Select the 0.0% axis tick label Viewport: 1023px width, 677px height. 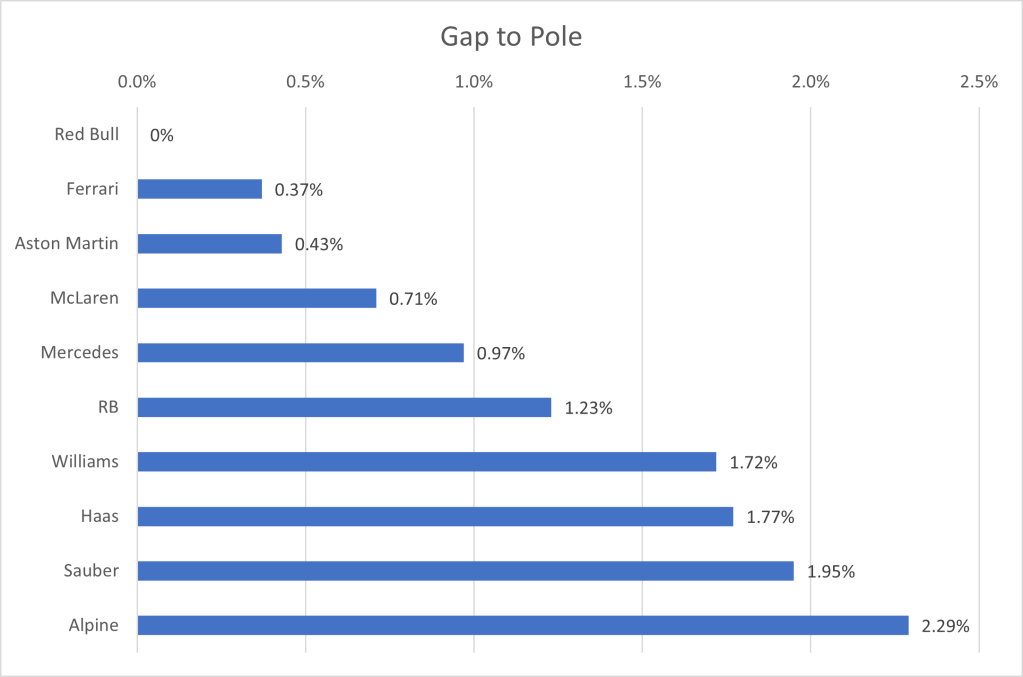(137, 82)
